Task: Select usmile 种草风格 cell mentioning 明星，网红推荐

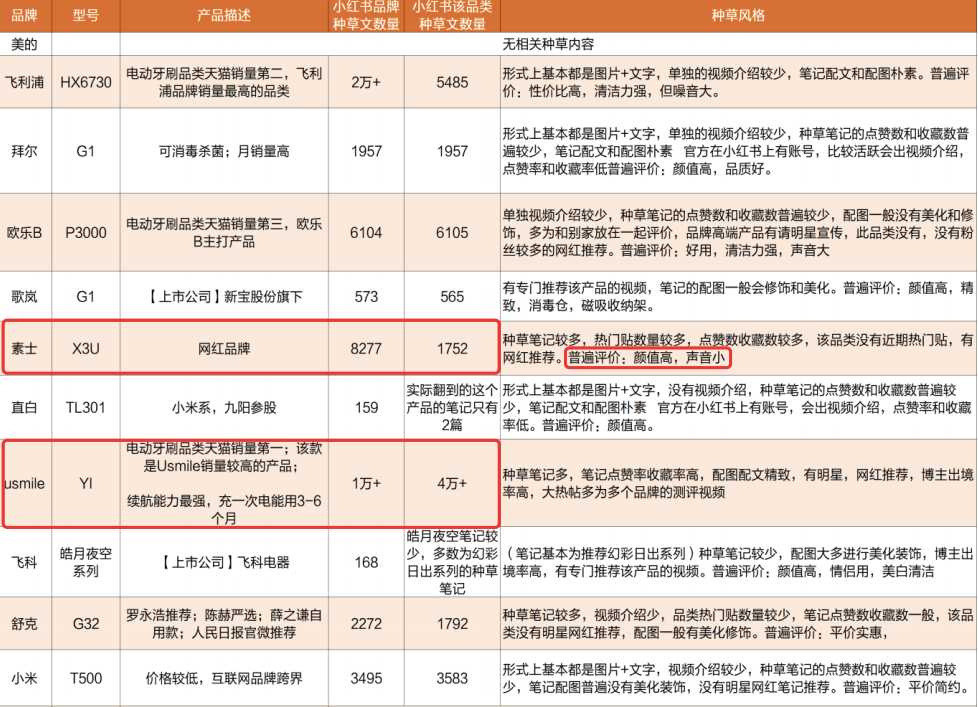Action: point(738,483)
